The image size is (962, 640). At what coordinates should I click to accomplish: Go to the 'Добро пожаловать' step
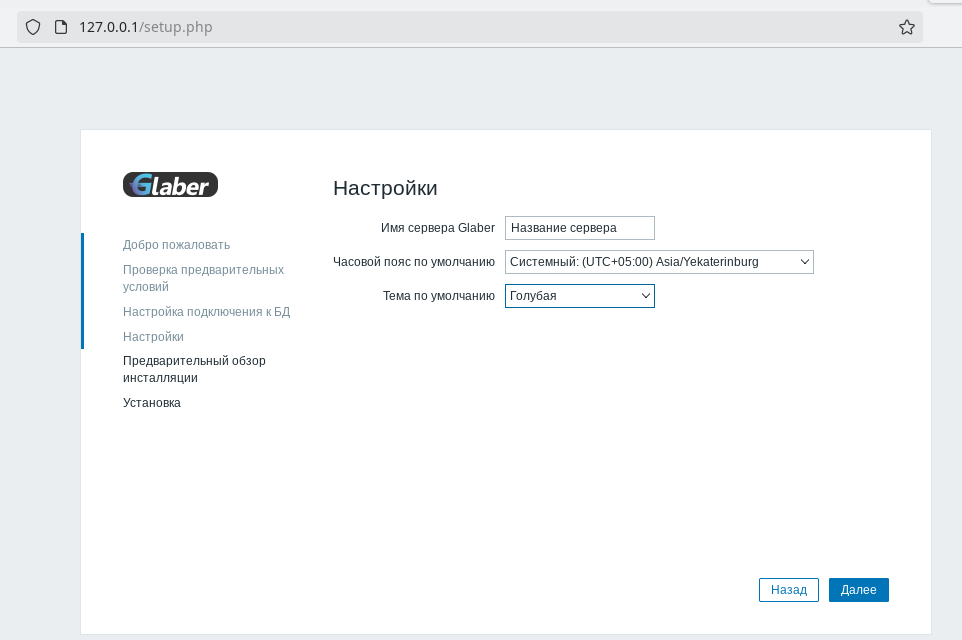[176, 245]
